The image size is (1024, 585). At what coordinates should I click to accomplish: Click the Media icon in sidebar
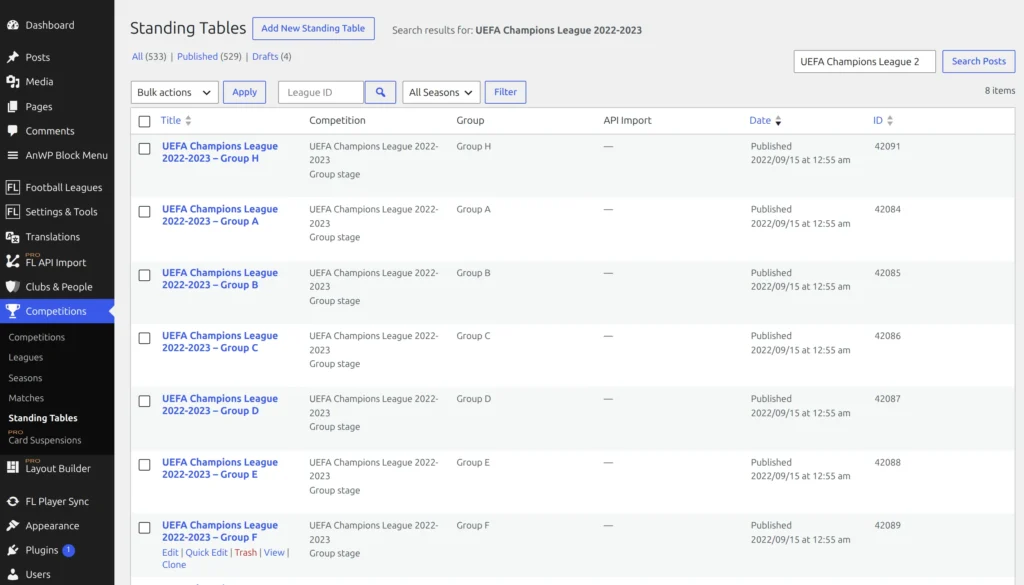[12, 82]
